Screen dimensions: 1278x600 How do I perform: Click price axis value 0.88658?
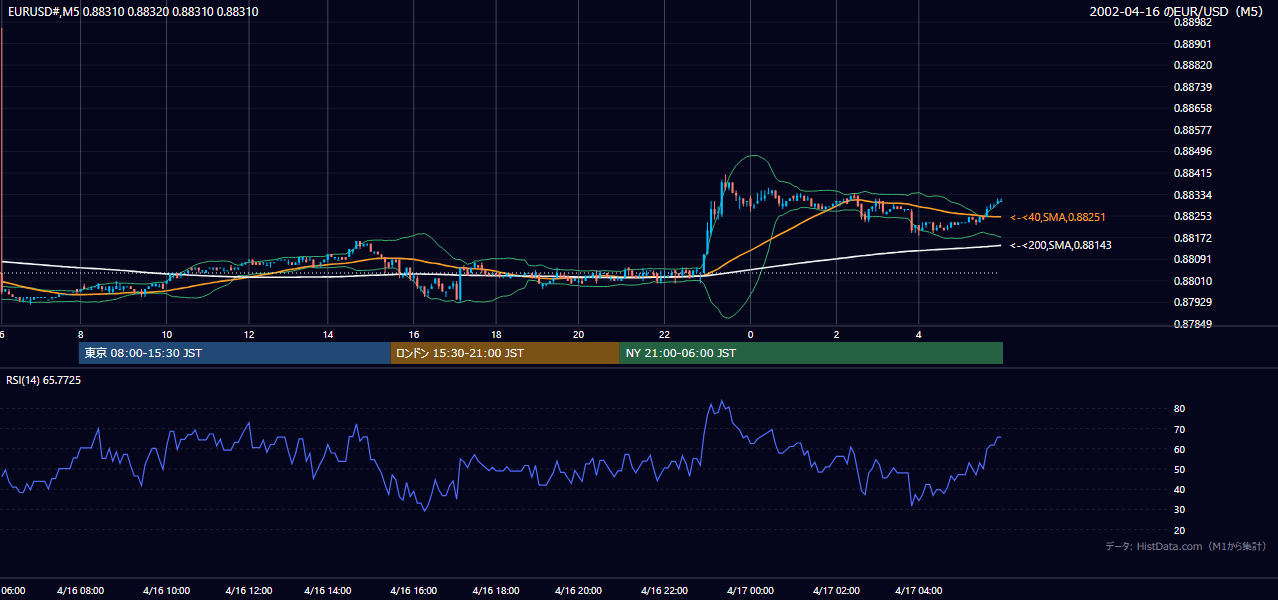[1191, 108]
